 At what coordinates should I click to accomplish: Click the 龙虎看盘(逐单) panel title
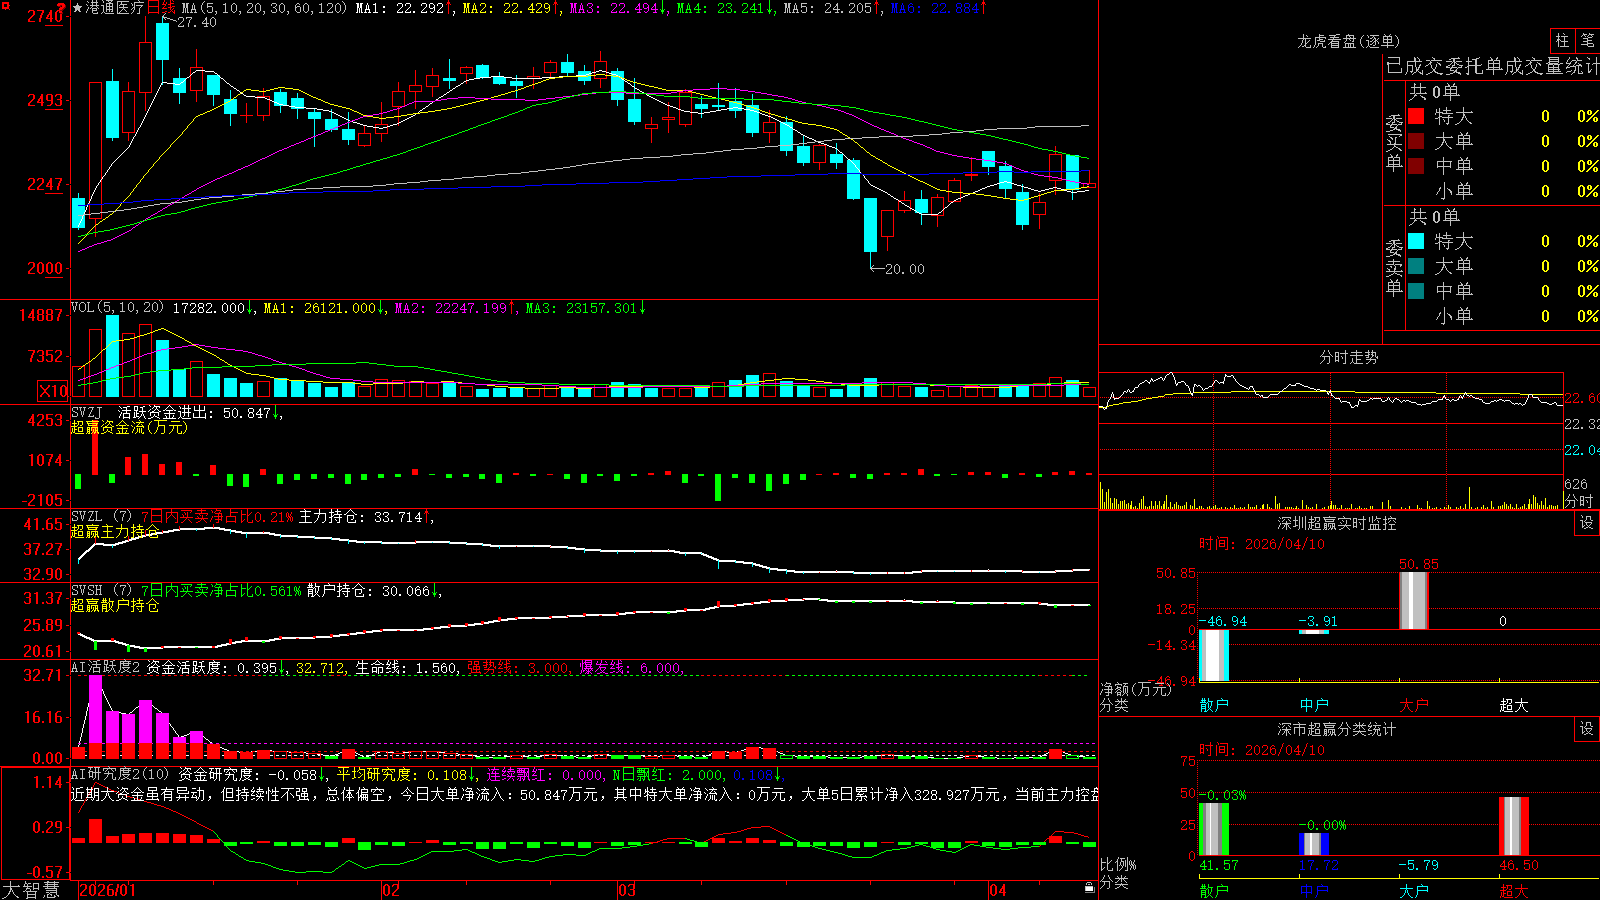coord(1348,41)
